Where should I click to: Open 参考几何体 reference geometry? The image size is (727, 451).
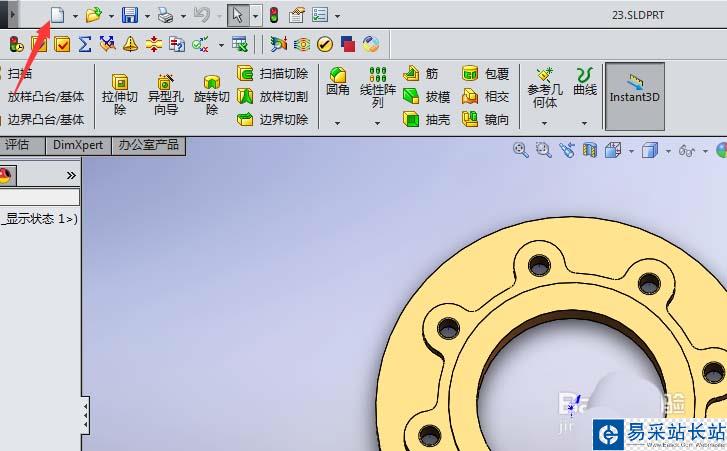click(545, 88)
